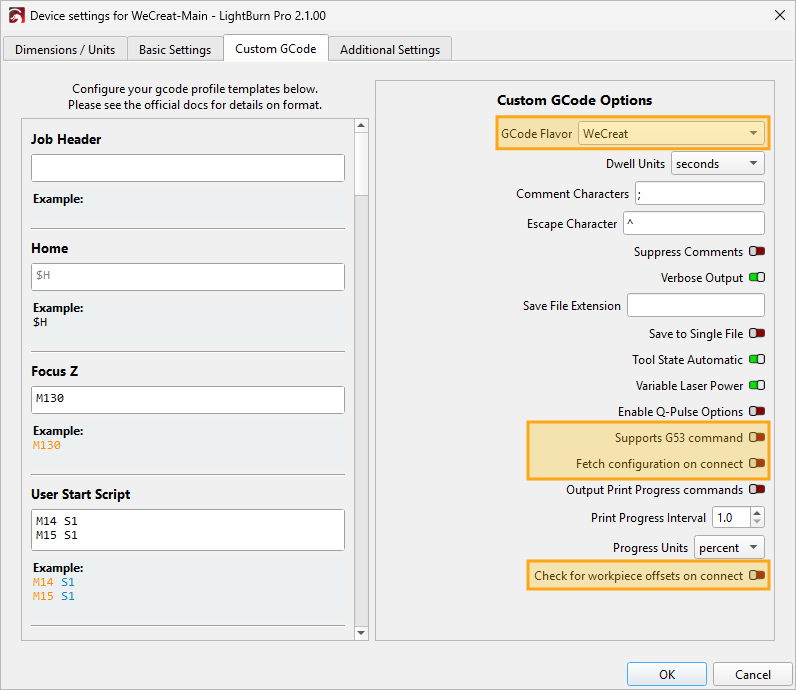The width and height of the screenshot is (796, 690).
Task: Click the template list scroll down arrow
Action: [x=361, y=633]
